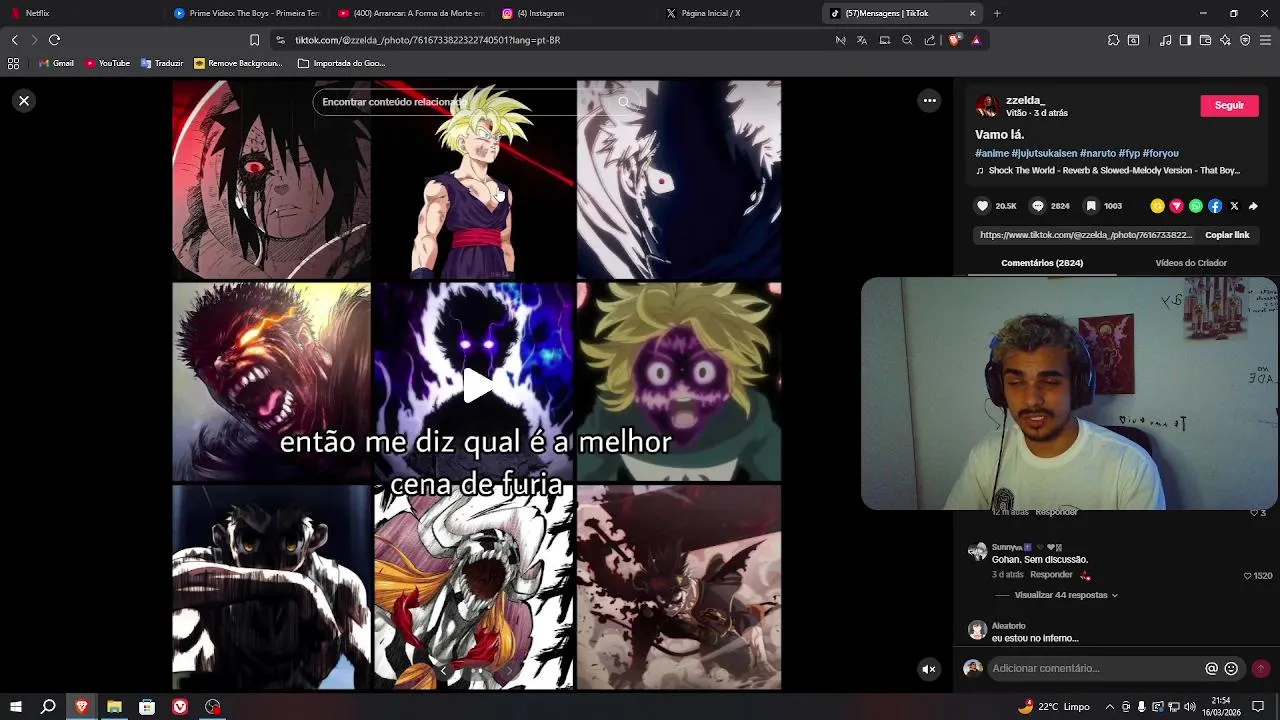Viewport: 1280px width, 720px height.
Task: Open Brave Rewards triangle icon
Action: 976,40
